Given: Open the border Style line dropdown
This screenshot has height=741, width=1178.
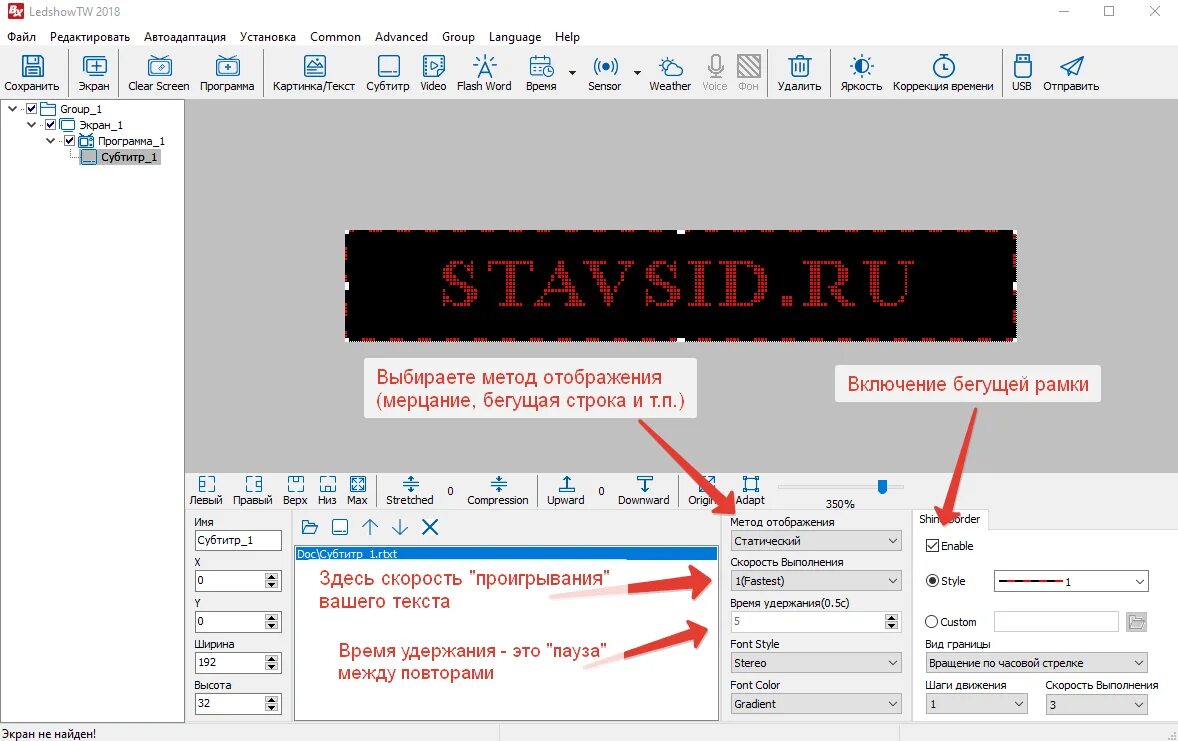Looking at the screenshot, I should [x=1071, y=581].
